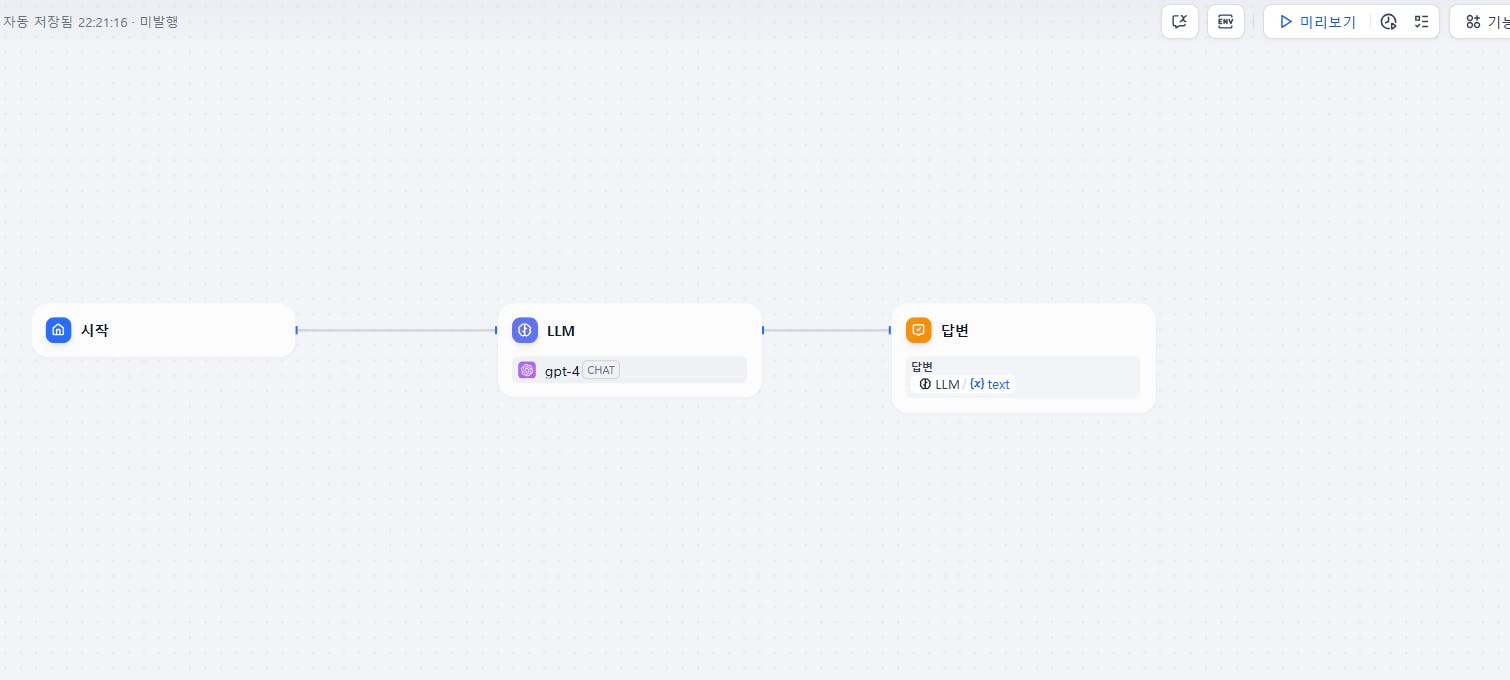Select the 시작 node title
1510x680 pixels.
point(95,330)
